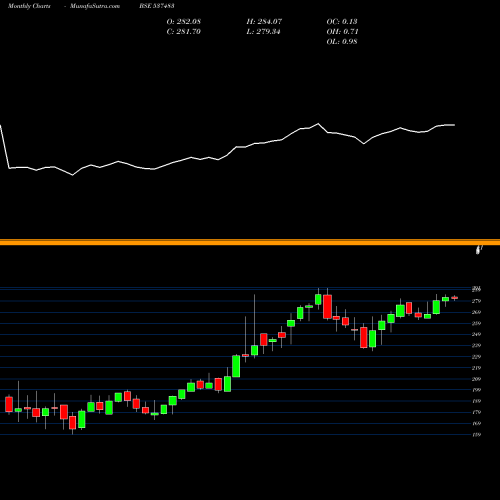Click the 209 price axis label

(477, 379)
